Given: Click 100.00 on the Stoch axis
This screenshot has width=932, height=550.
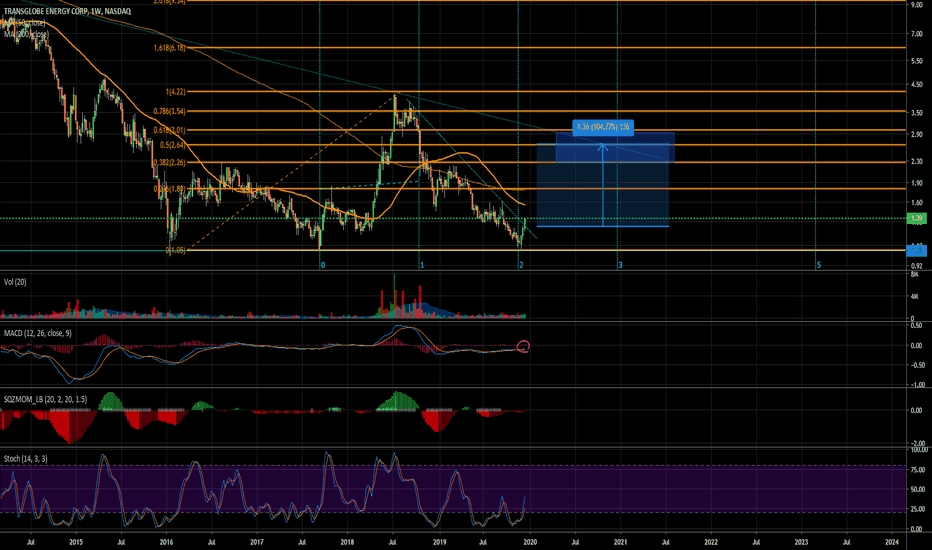Looking at the screenshot, I should click(918, 450).
